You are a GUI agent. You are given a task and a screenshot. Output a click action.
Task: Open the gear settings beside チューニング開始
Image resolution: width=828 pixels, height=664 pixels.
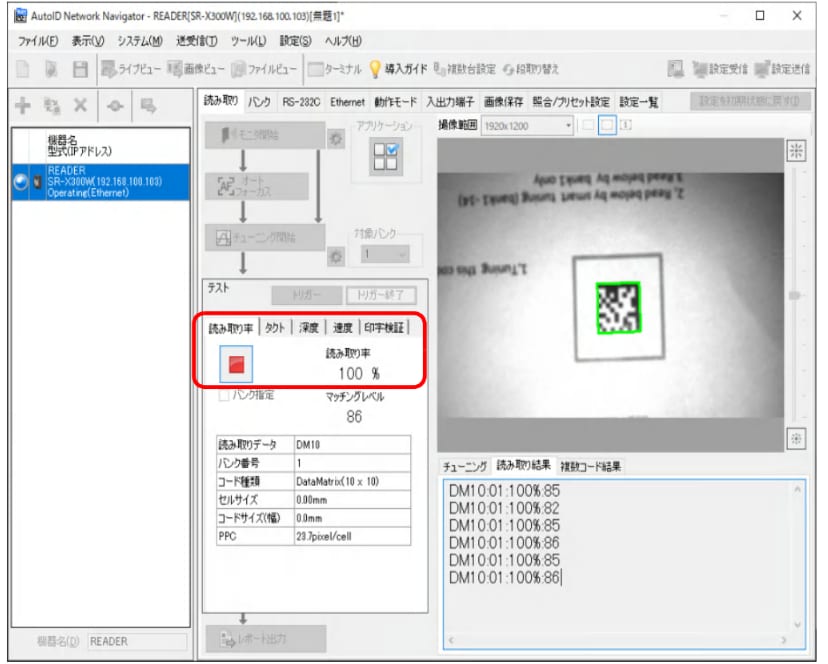coord(336,257)
